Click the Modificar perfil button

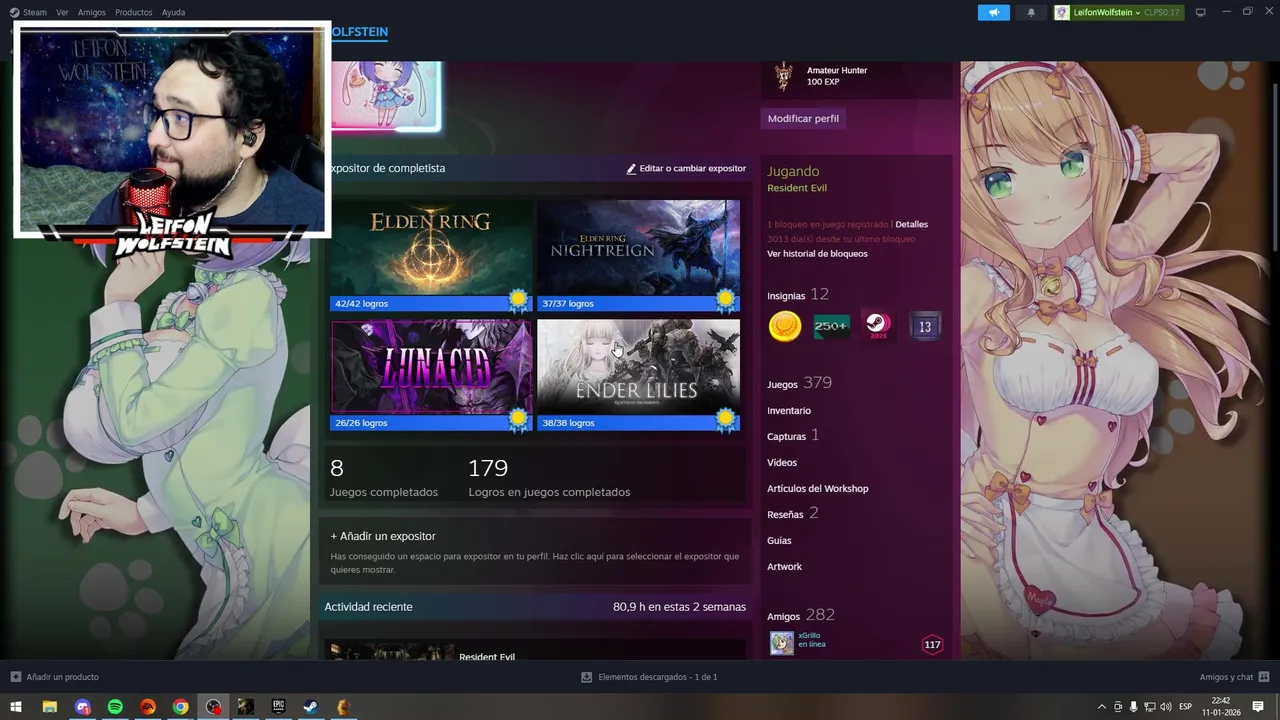(803, 118)
